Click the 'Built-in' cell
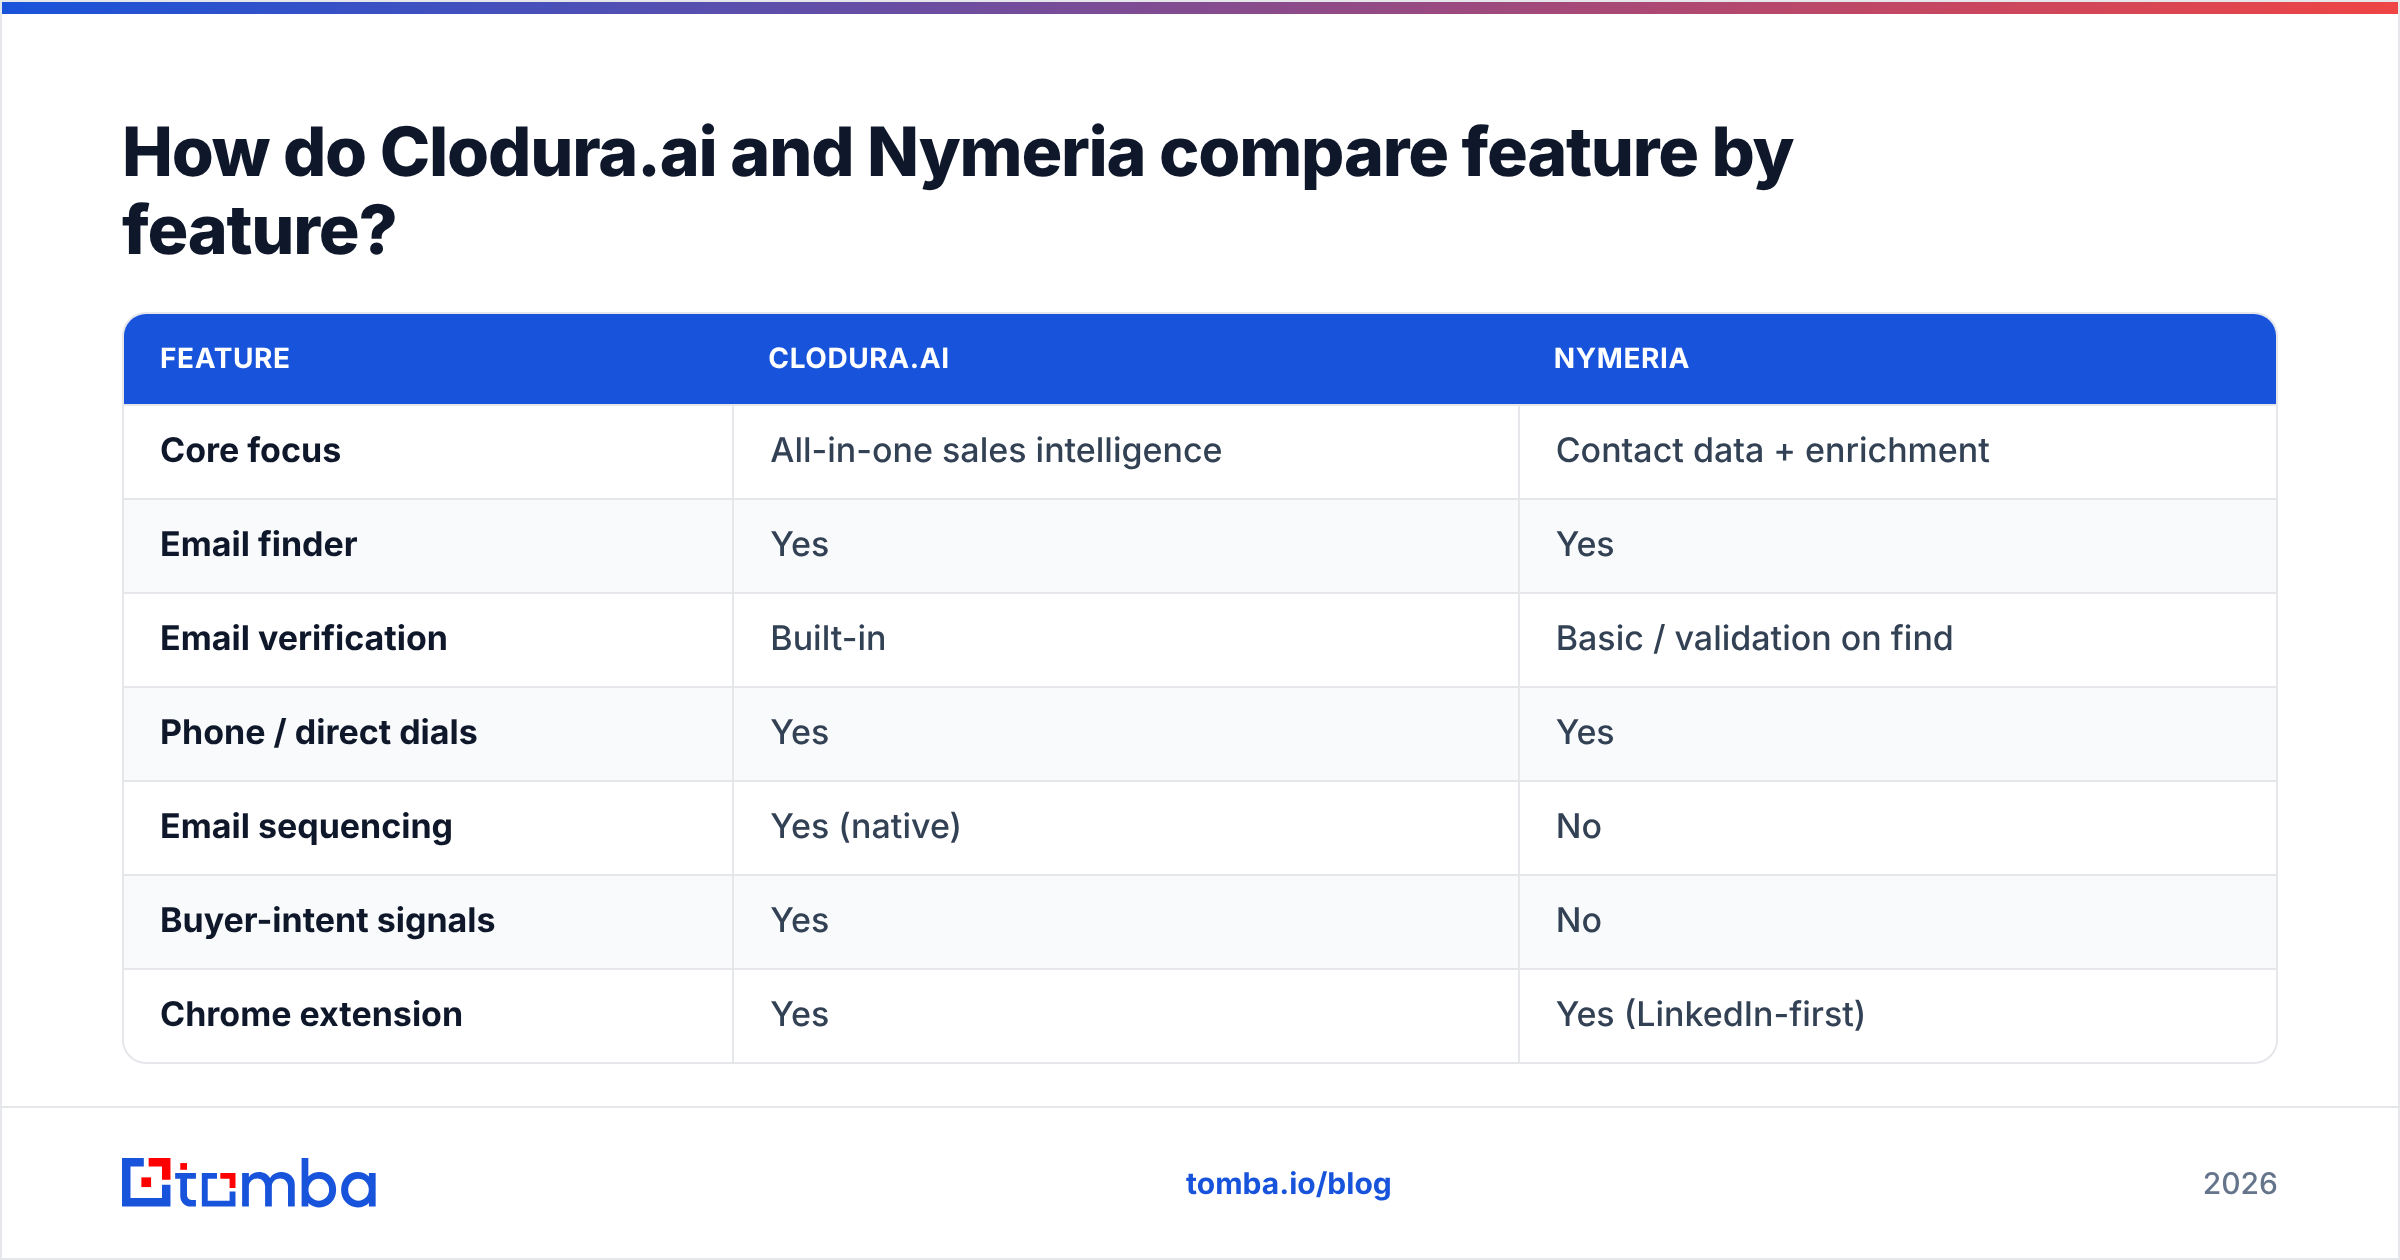This screenshot has width=2400, height=1260. point(828,639)
